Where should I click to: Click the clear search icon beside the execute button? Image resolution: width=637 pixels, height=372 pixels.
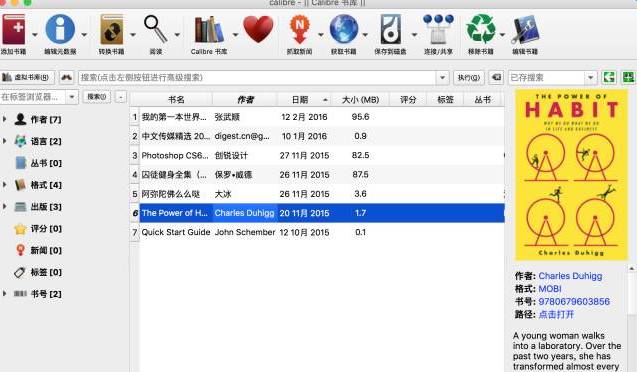click(496, 77)
